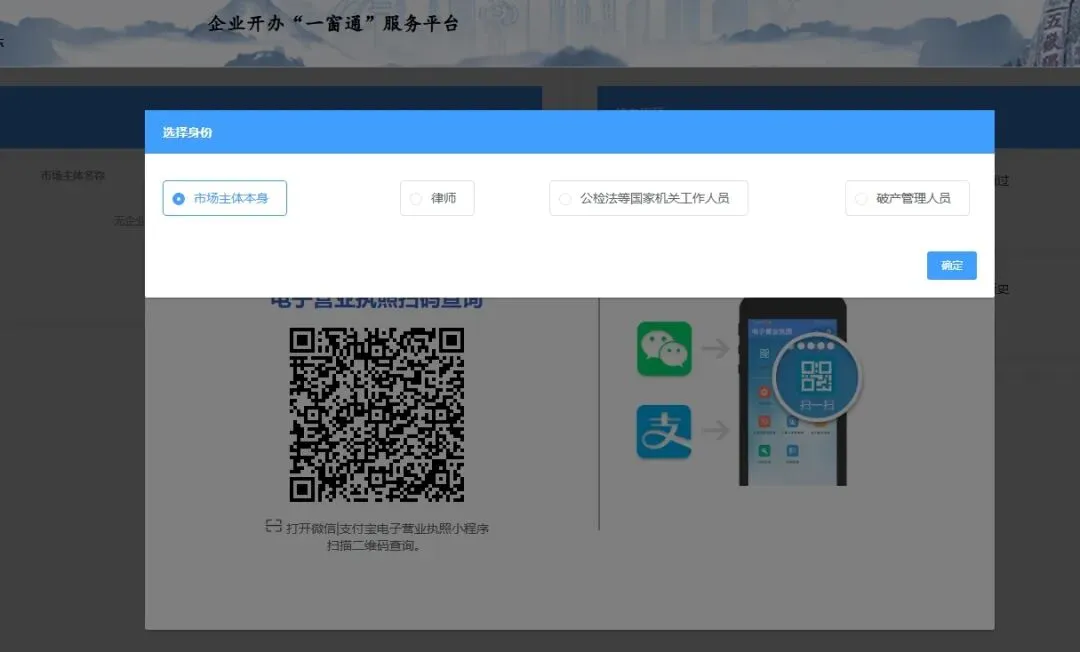Confirm identity with the 确定 button

pos(951,265)
